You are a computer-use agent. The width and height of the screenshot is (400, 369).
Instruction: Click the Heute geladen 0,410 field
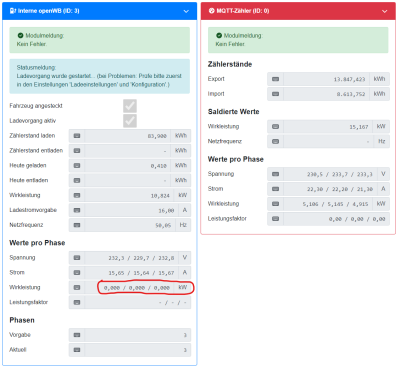pyautogui.click(x=128, y=166)
